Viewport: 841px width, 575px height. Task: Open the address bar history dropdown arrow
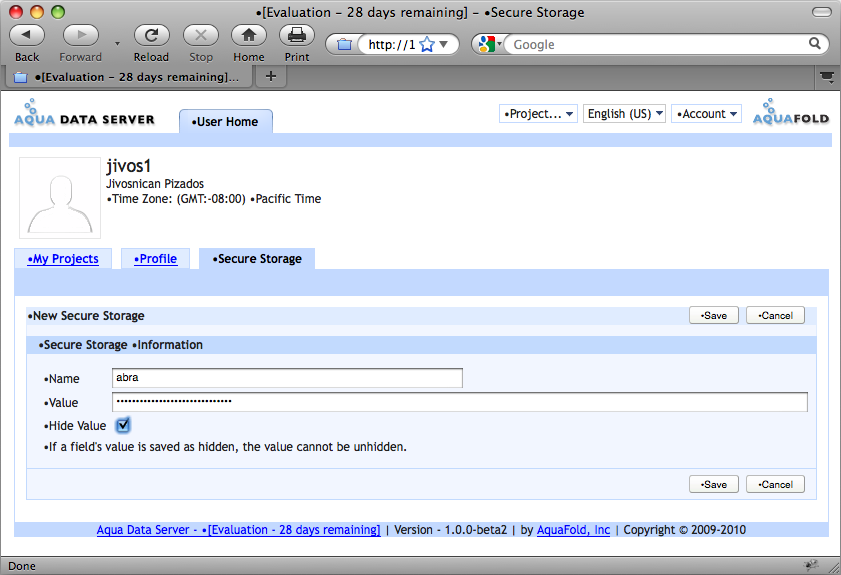coord(444,45)
